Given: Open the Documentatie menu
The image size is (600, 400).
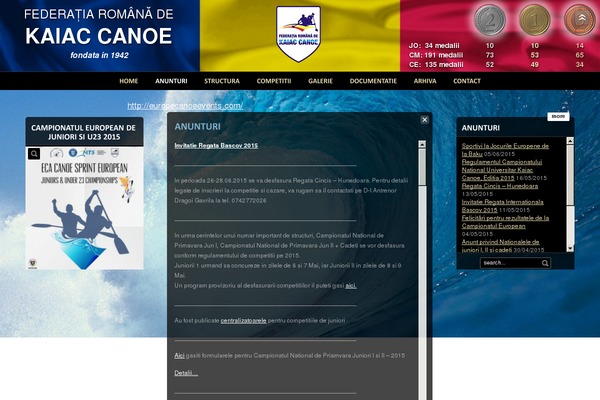Looking at the screenshot, I should click(373, 81).
